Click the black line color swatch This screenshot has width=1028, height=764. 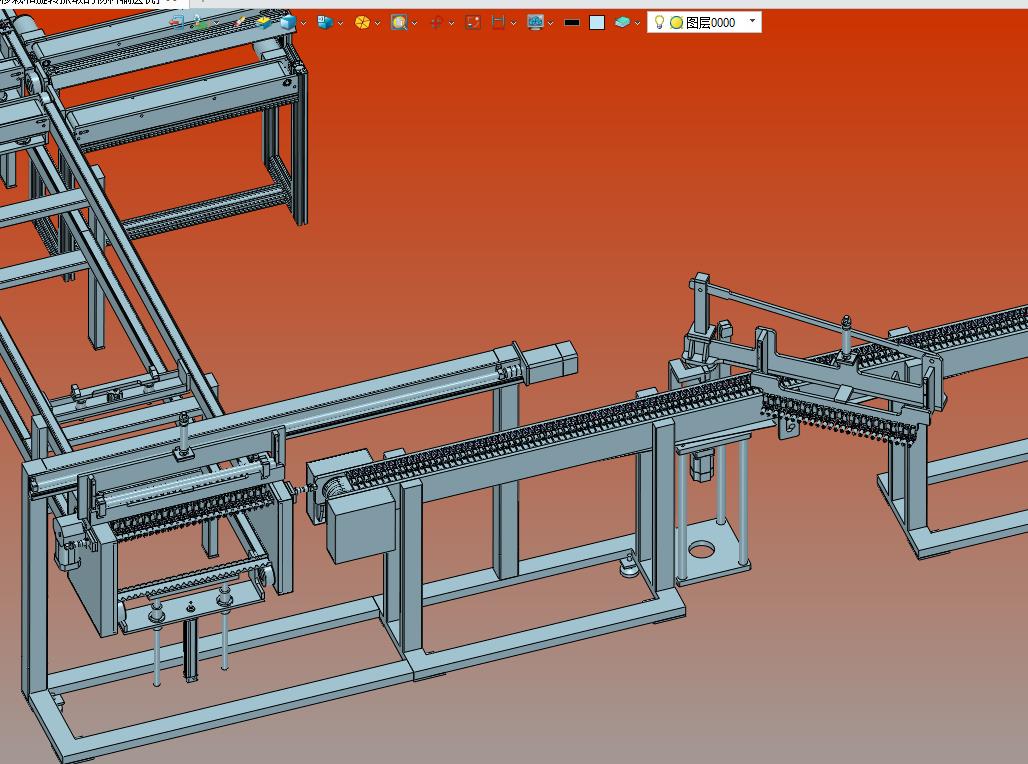(x=572, y=22)
